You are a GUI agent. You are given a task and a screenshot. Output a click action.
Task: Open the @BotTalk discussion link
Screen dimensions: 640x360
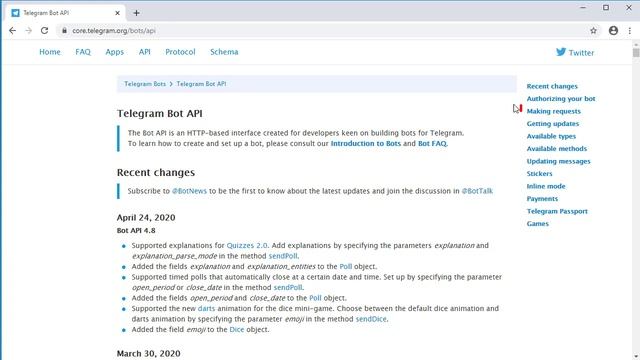point(477,191)
